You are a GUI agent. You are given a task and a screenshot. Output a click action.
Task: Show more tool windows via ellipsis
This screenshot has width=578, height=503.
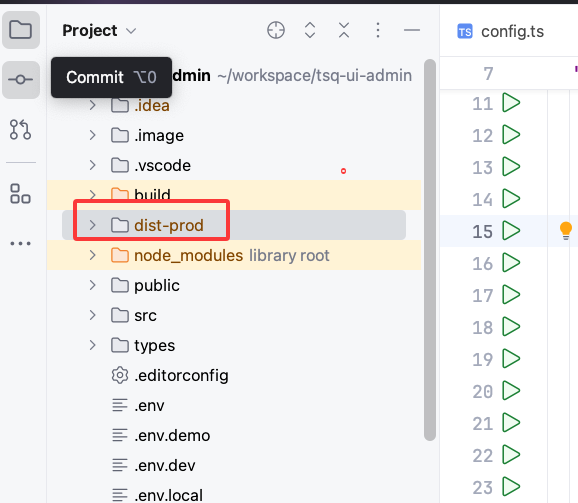[x=21, y=244]
